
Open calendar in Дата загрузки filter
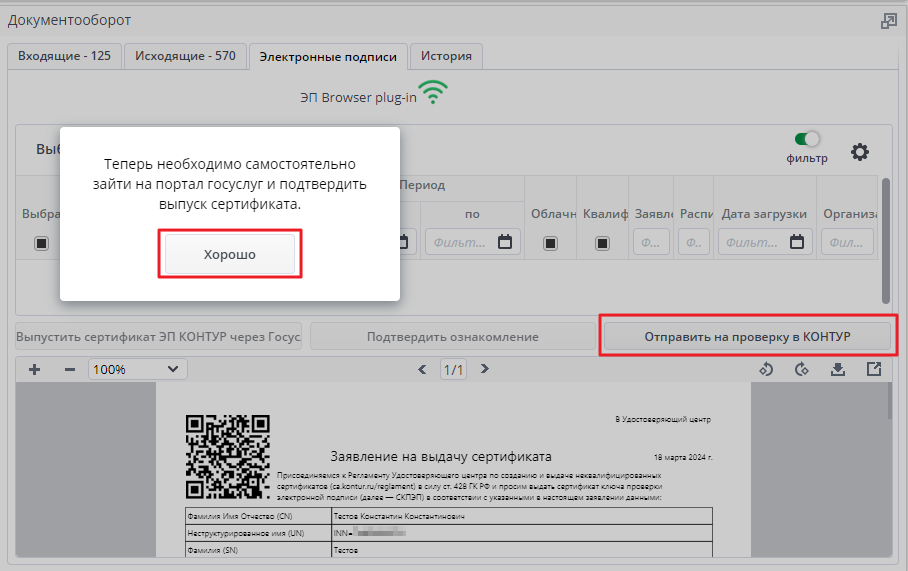797,241
